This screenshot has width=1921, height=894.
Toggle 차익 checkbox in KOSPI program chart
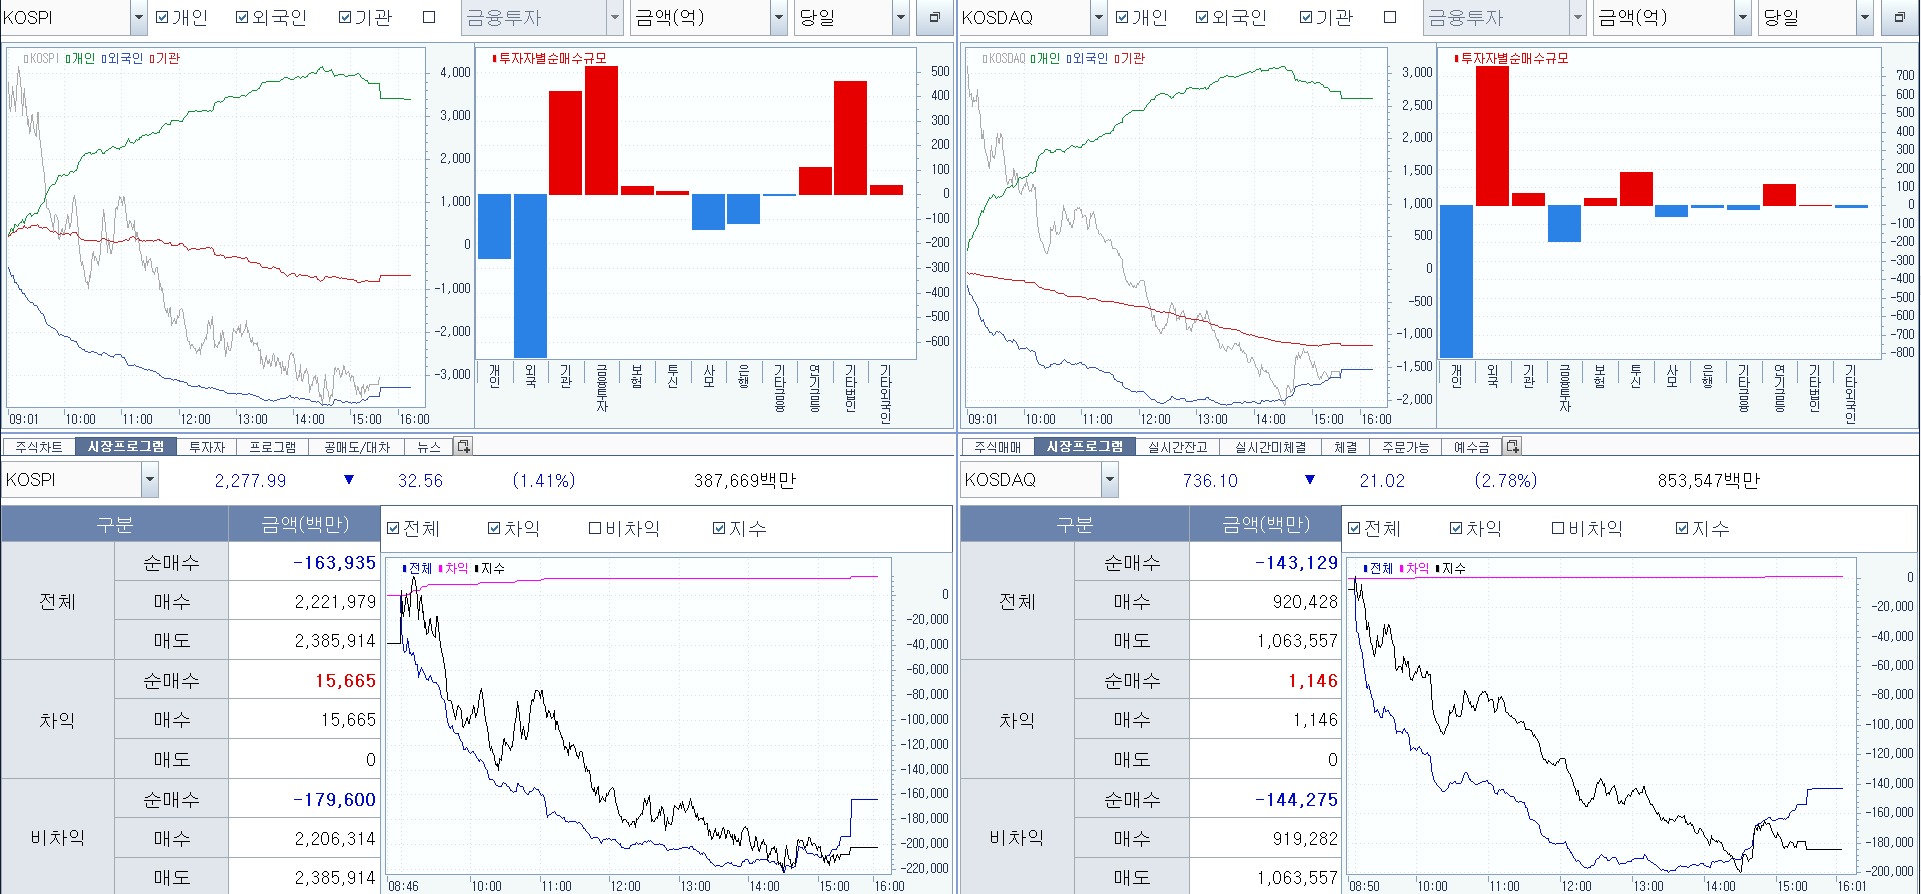[x=494, y=528]
